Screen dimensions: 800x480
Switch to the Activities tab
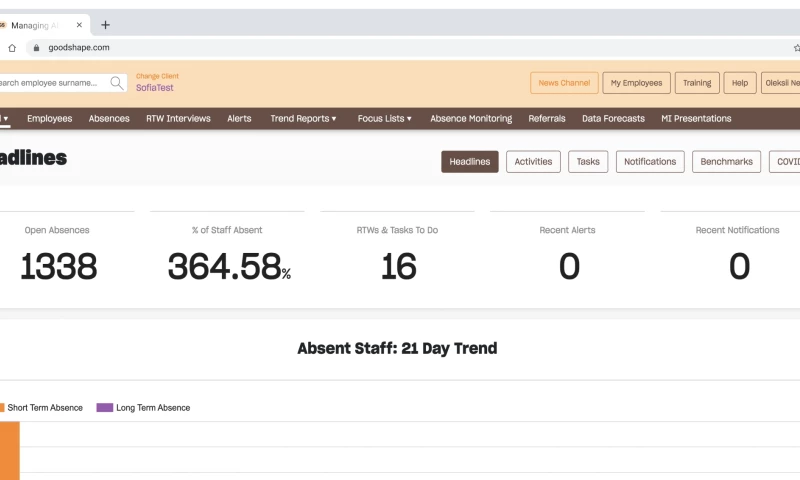point(533,162)
